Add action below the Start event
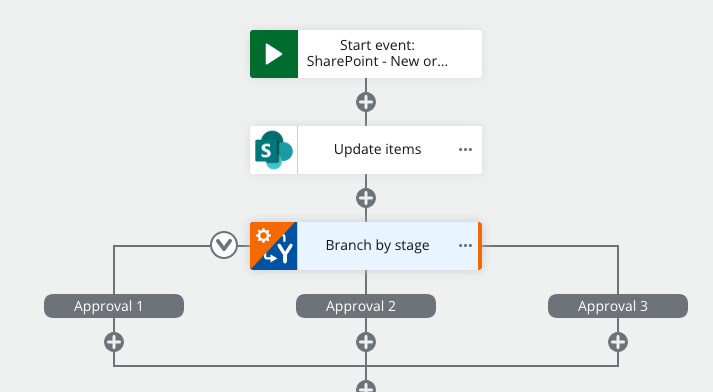Screen dimensions: 713x392 (x=366, y=102)
